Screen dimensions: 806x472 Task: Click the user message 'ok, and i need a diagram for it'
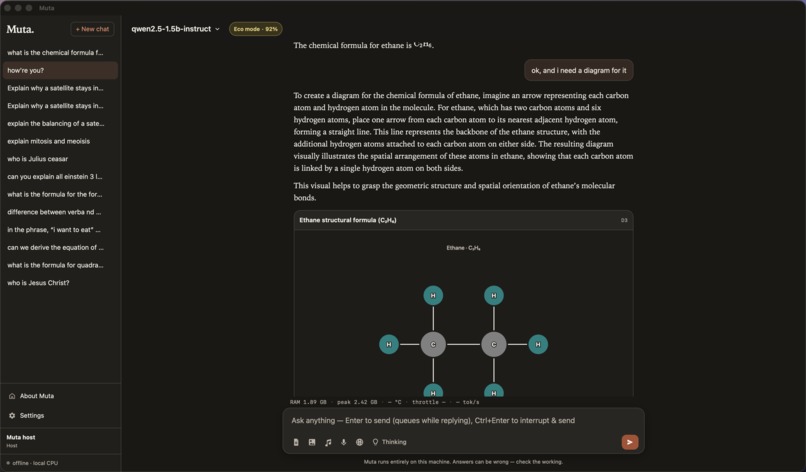click(579, 70)
